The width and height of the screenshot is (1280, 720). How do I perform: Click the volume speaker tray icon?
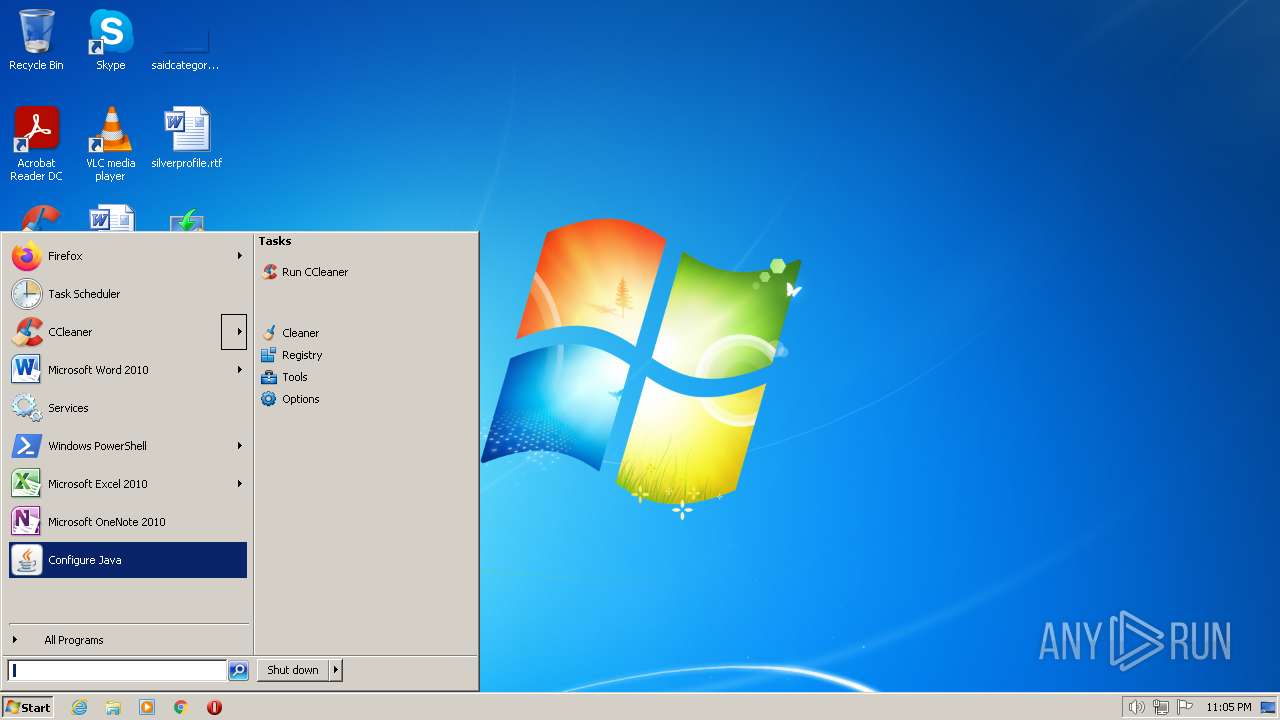pos(1136,707)
